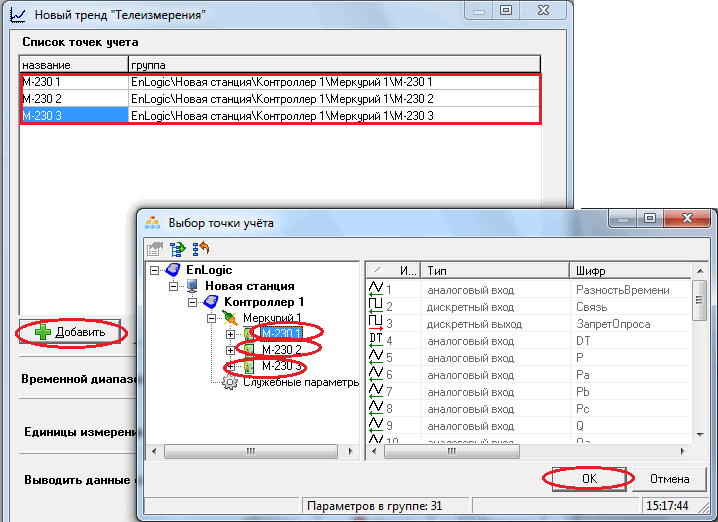The width and height of the screenshot is (718, 522).
Task: Click analog input icon in row 1
Action: coord(375,288)
